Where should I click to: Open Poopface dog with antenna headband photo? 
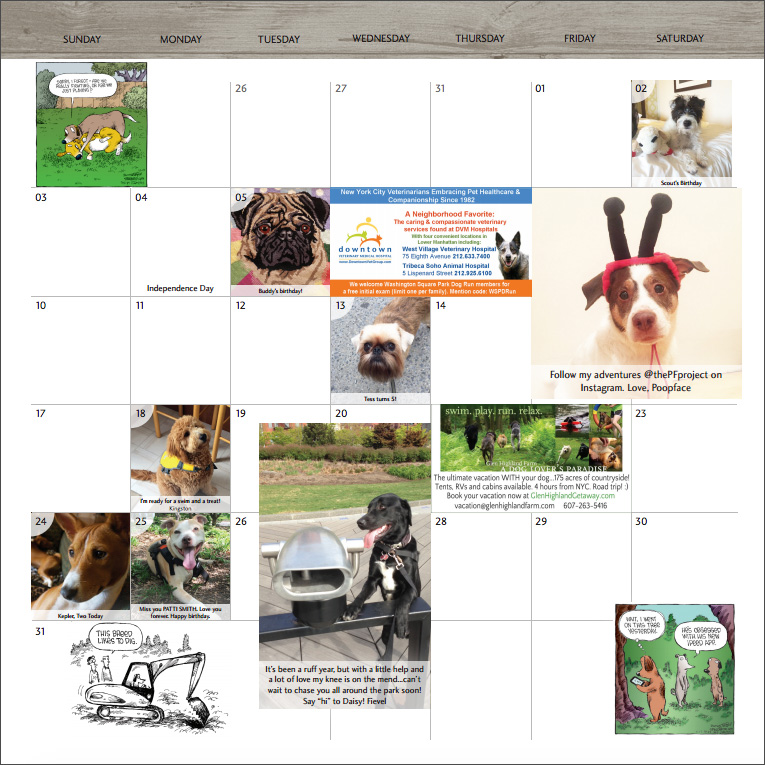coord(636,293)
